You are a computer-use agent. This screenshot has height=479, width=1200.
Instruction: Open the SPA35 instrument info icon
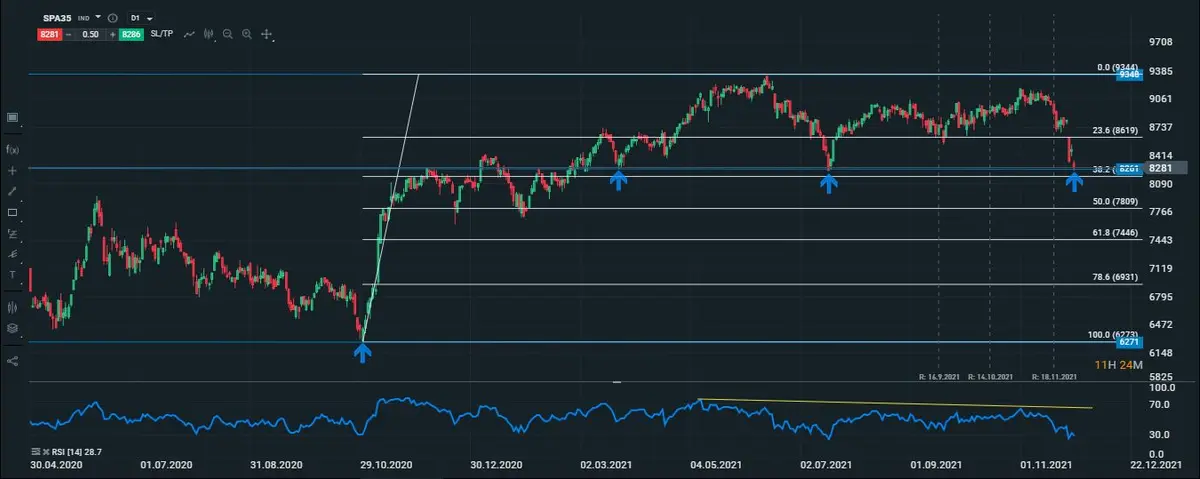(x=112, y=18)
